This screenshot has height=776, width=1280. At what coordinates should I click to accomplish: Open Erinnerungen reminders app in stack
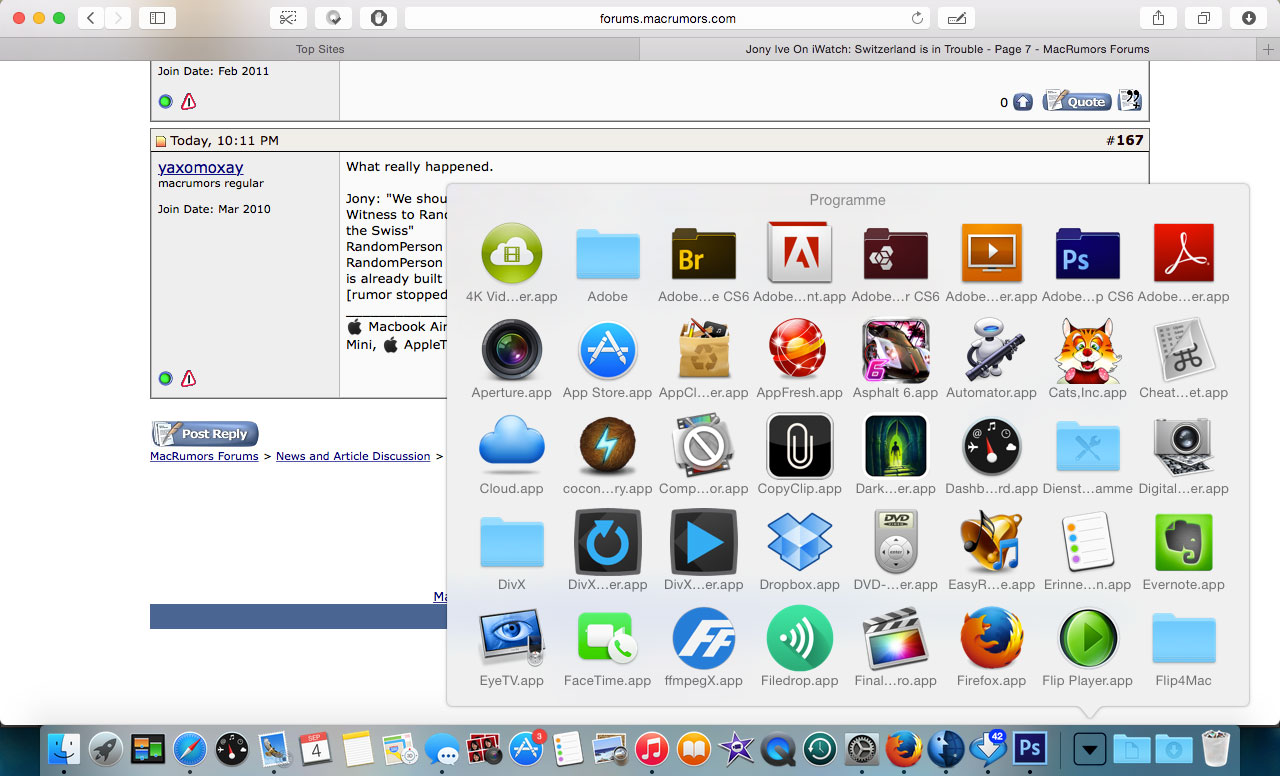(1088, 541)
